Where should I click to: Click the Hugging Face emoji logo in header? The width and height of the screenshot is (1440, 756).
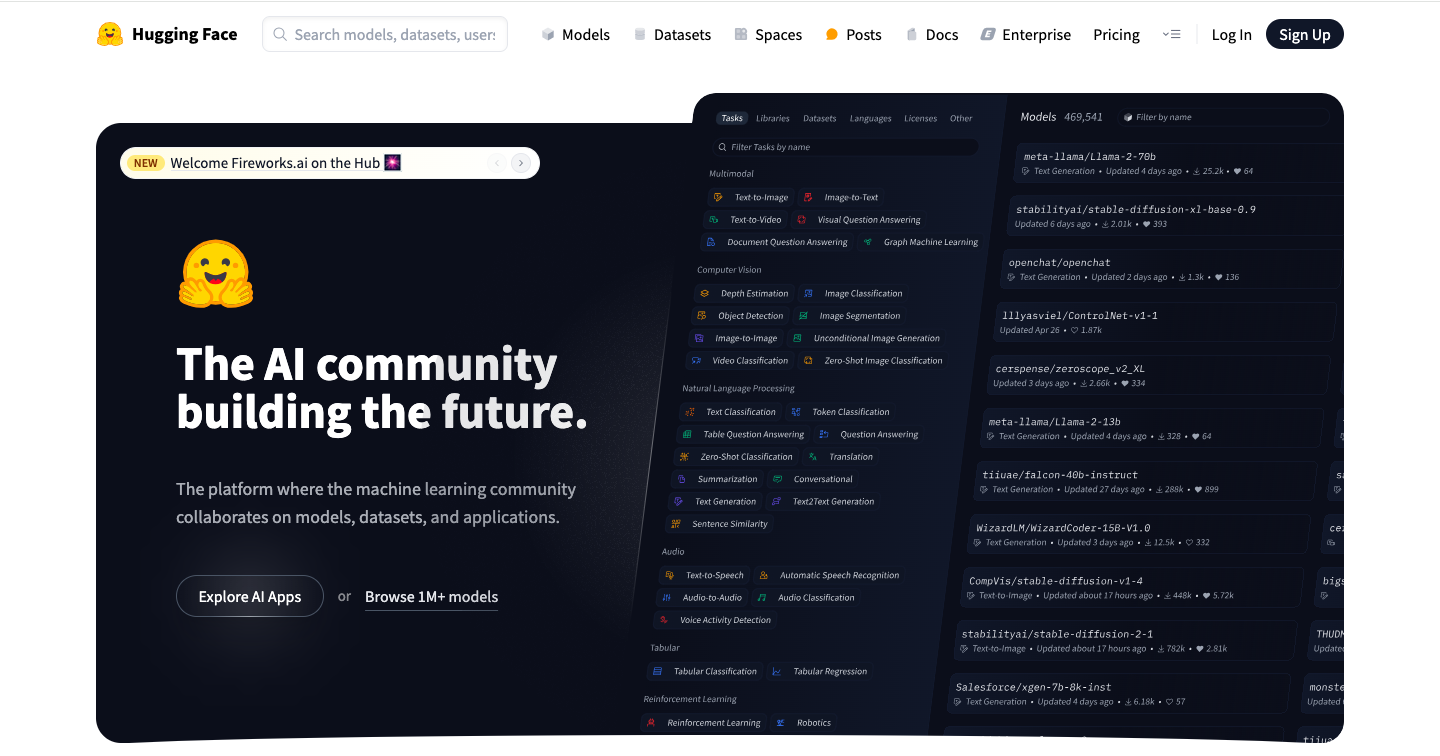(110, 34)
